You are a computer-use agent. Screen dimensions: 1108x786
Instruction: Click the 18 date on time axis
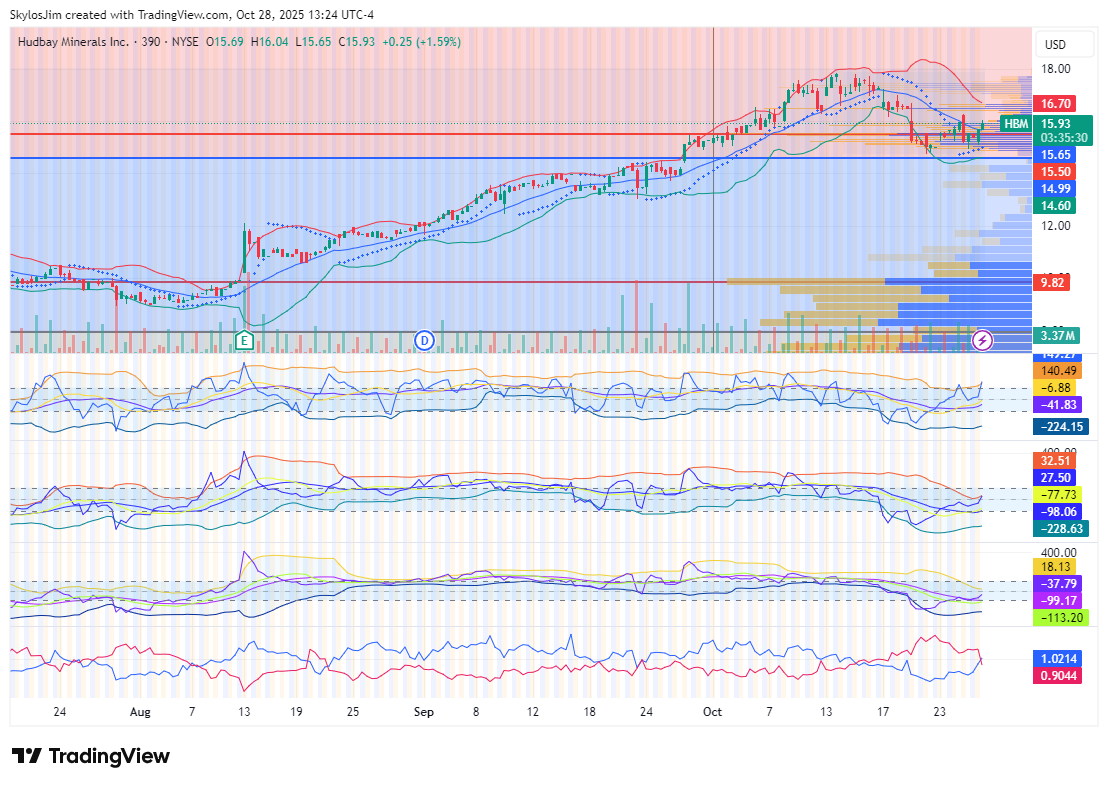coord(589,712)
